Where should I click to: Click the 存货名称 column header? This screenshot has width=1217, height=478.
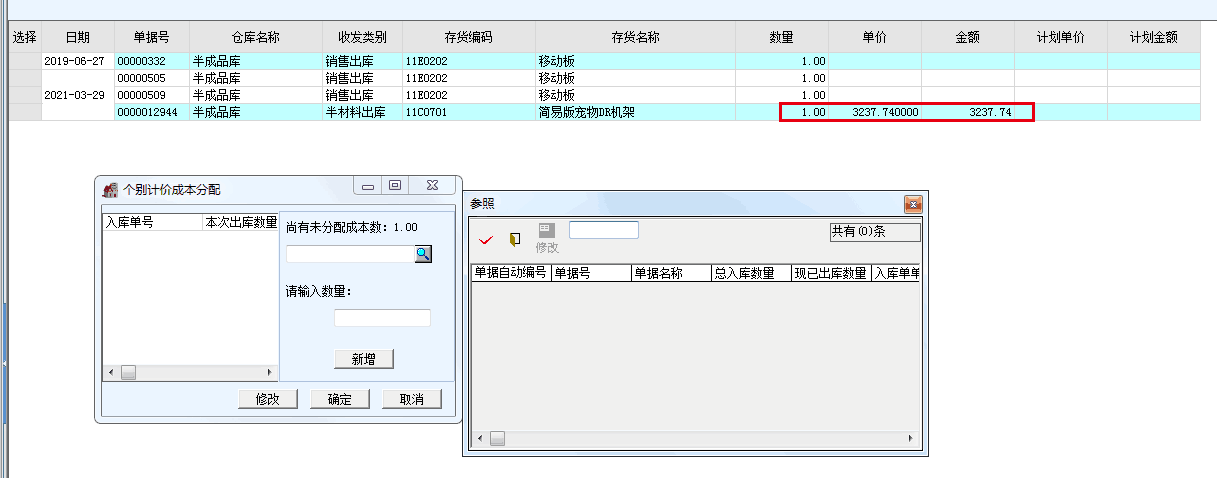click(x=636, y=37)
